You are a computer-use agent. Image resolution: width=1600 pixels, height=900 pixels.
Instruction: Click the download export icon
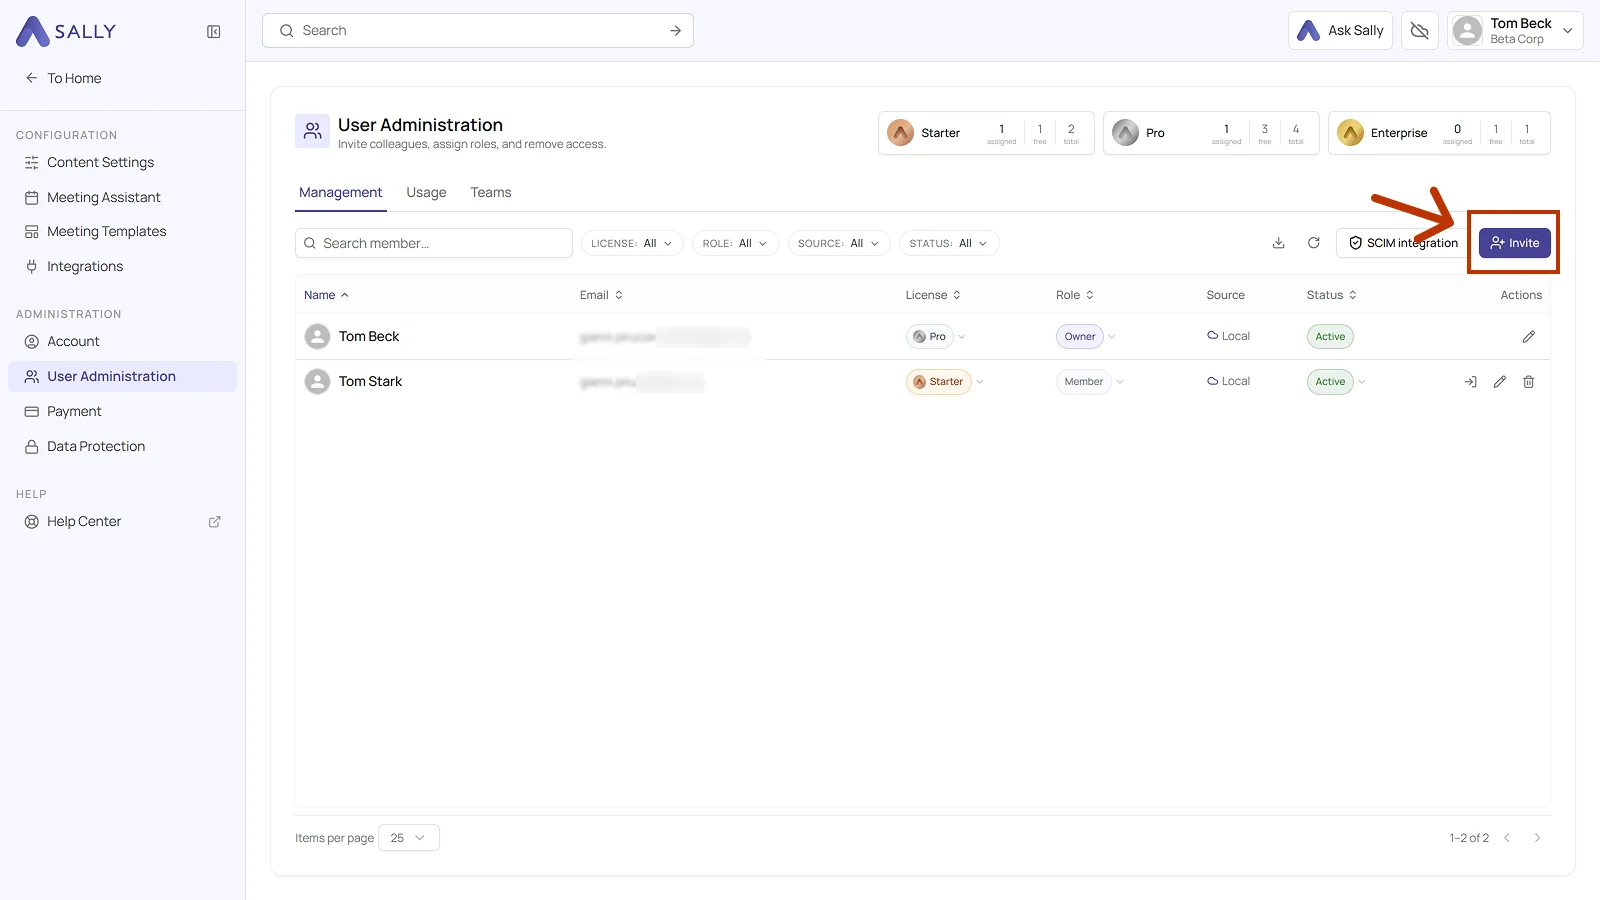click(x=1278, y=243)
